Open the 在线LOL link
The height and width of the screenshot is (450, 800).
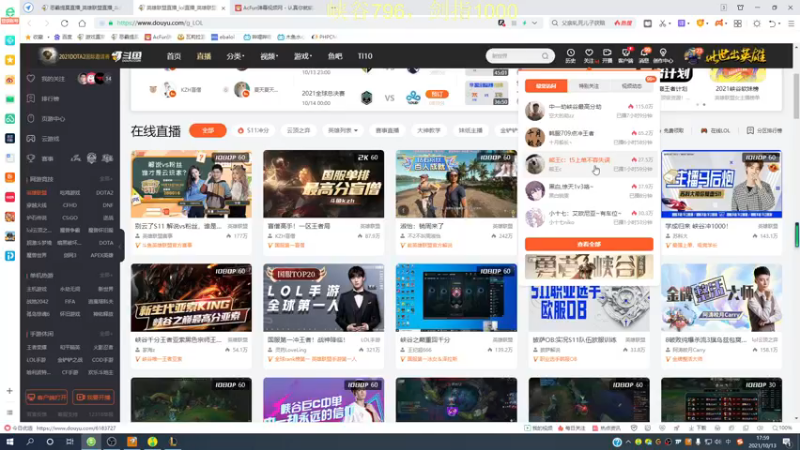click(715, 131)
